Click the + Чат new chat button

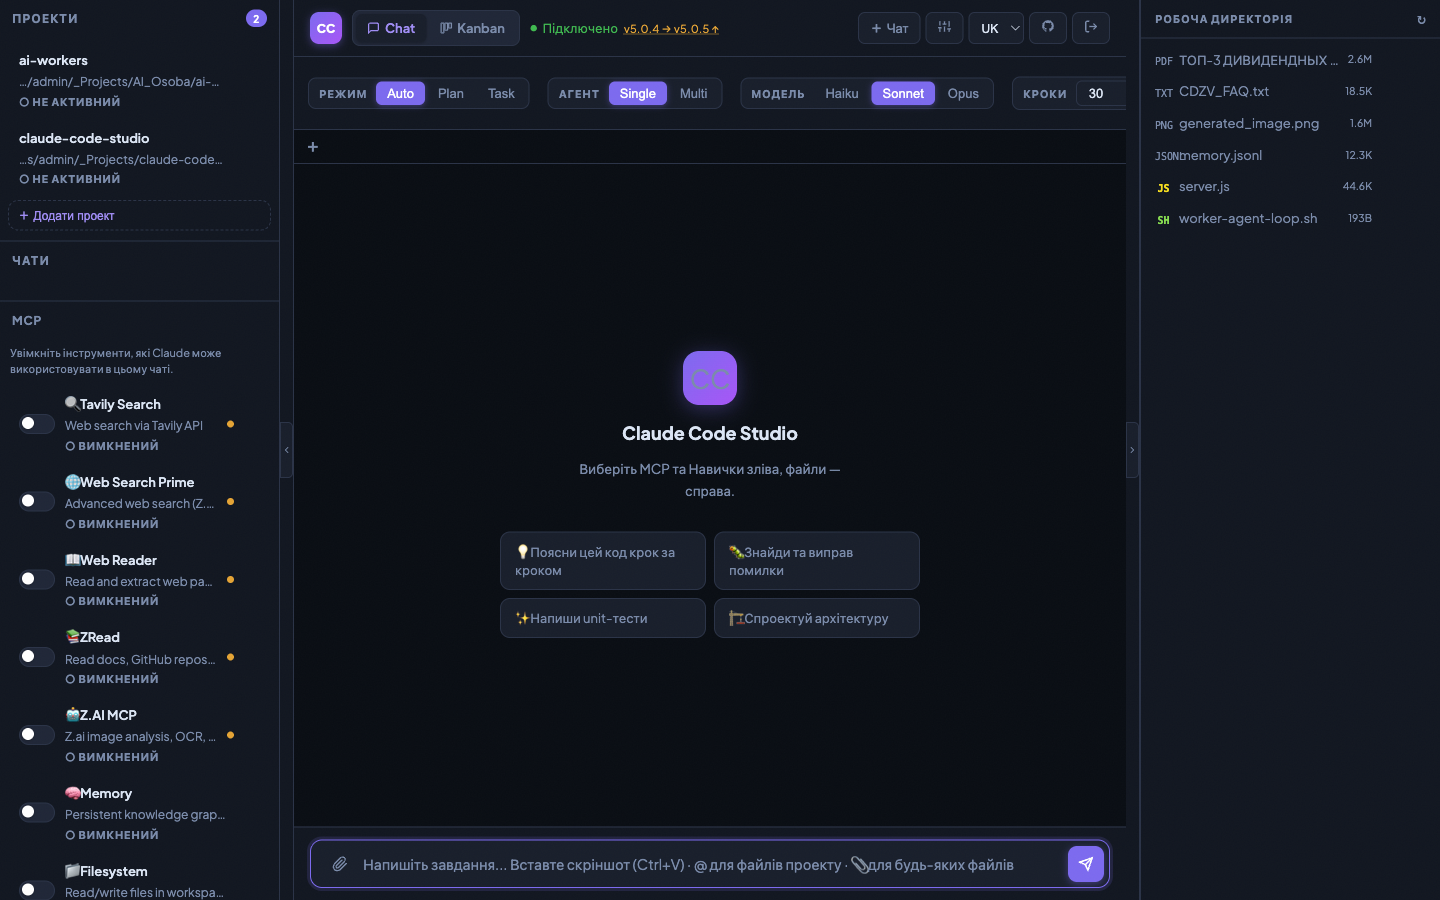889,28
